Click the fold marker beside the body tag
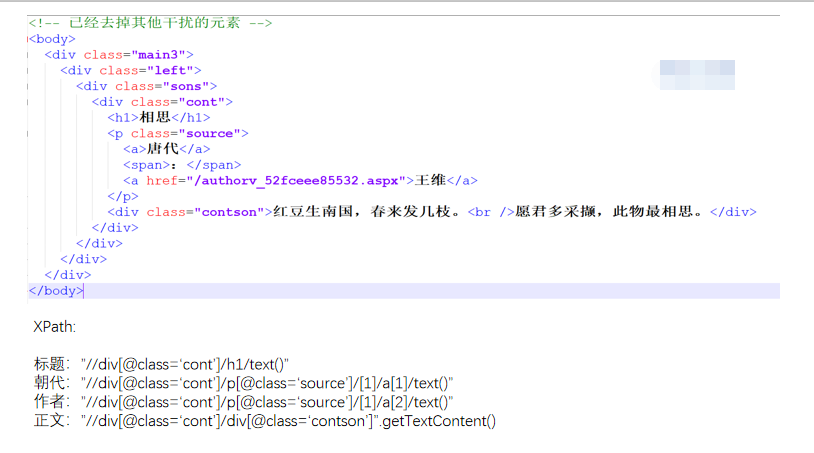 click(28, 39)
